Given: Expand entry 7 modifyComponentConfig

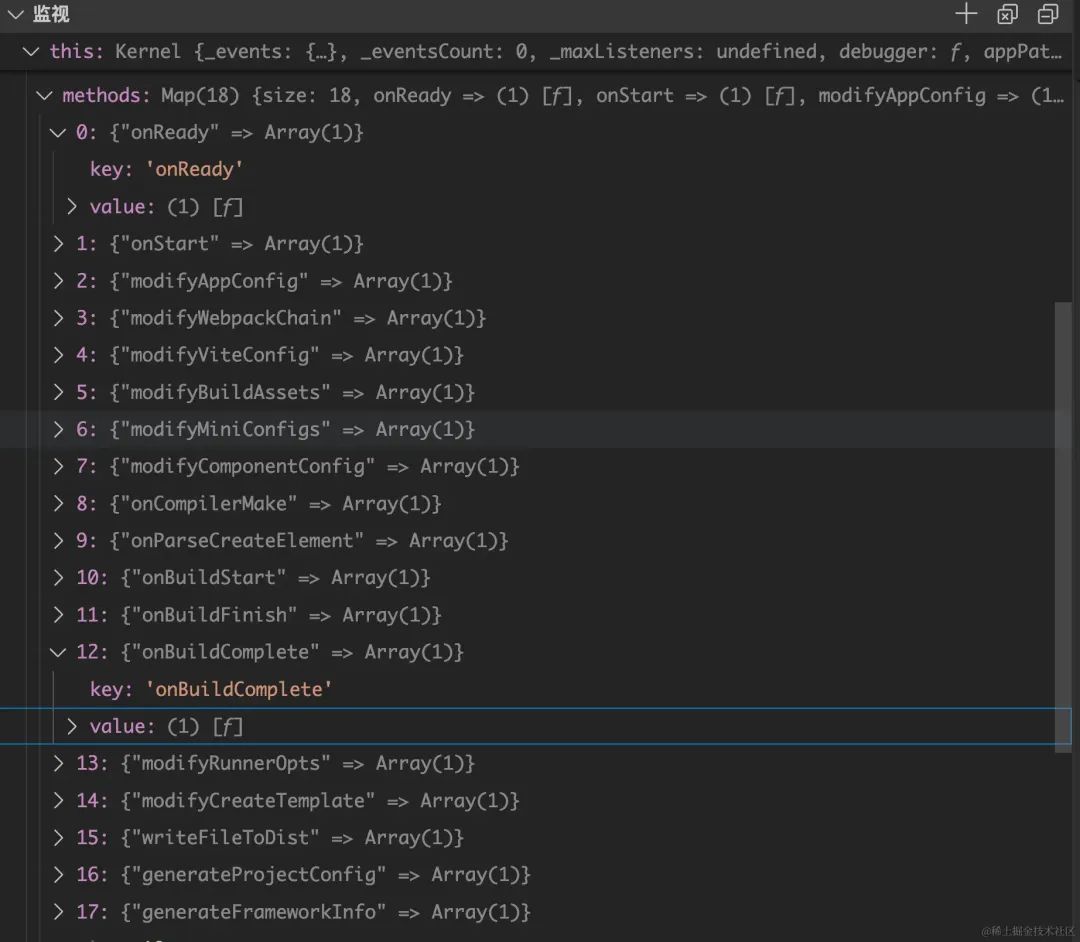Looking at the screenshot, I should coord(58,466).
